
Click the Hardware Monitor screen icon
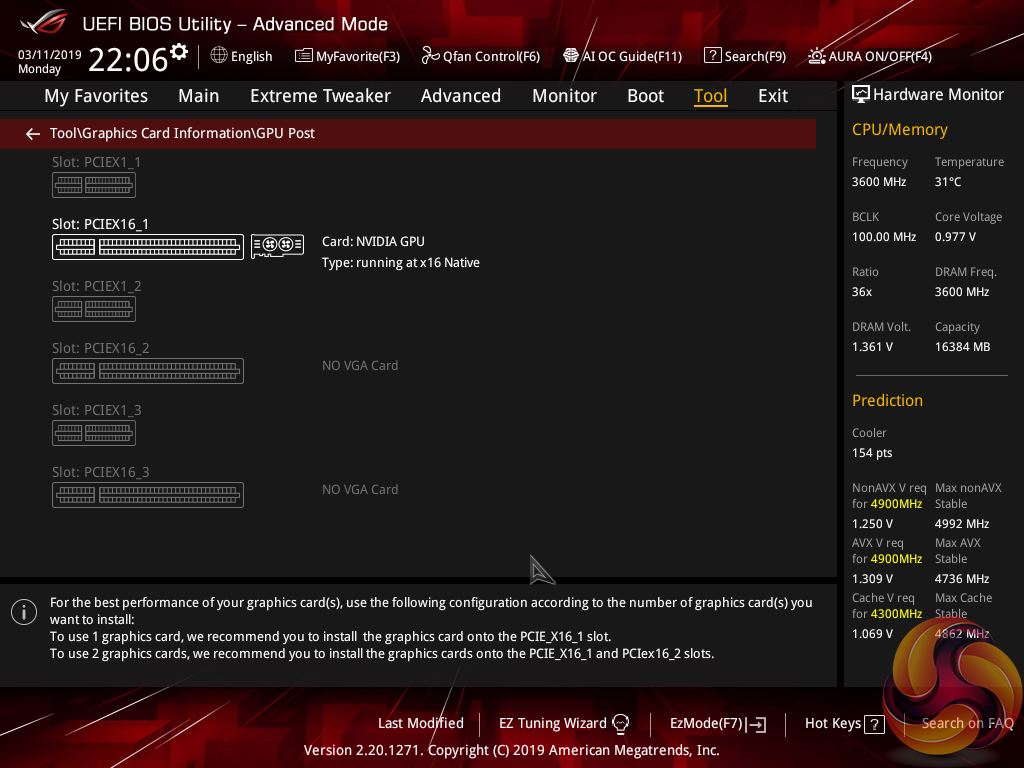coord(861,95)
